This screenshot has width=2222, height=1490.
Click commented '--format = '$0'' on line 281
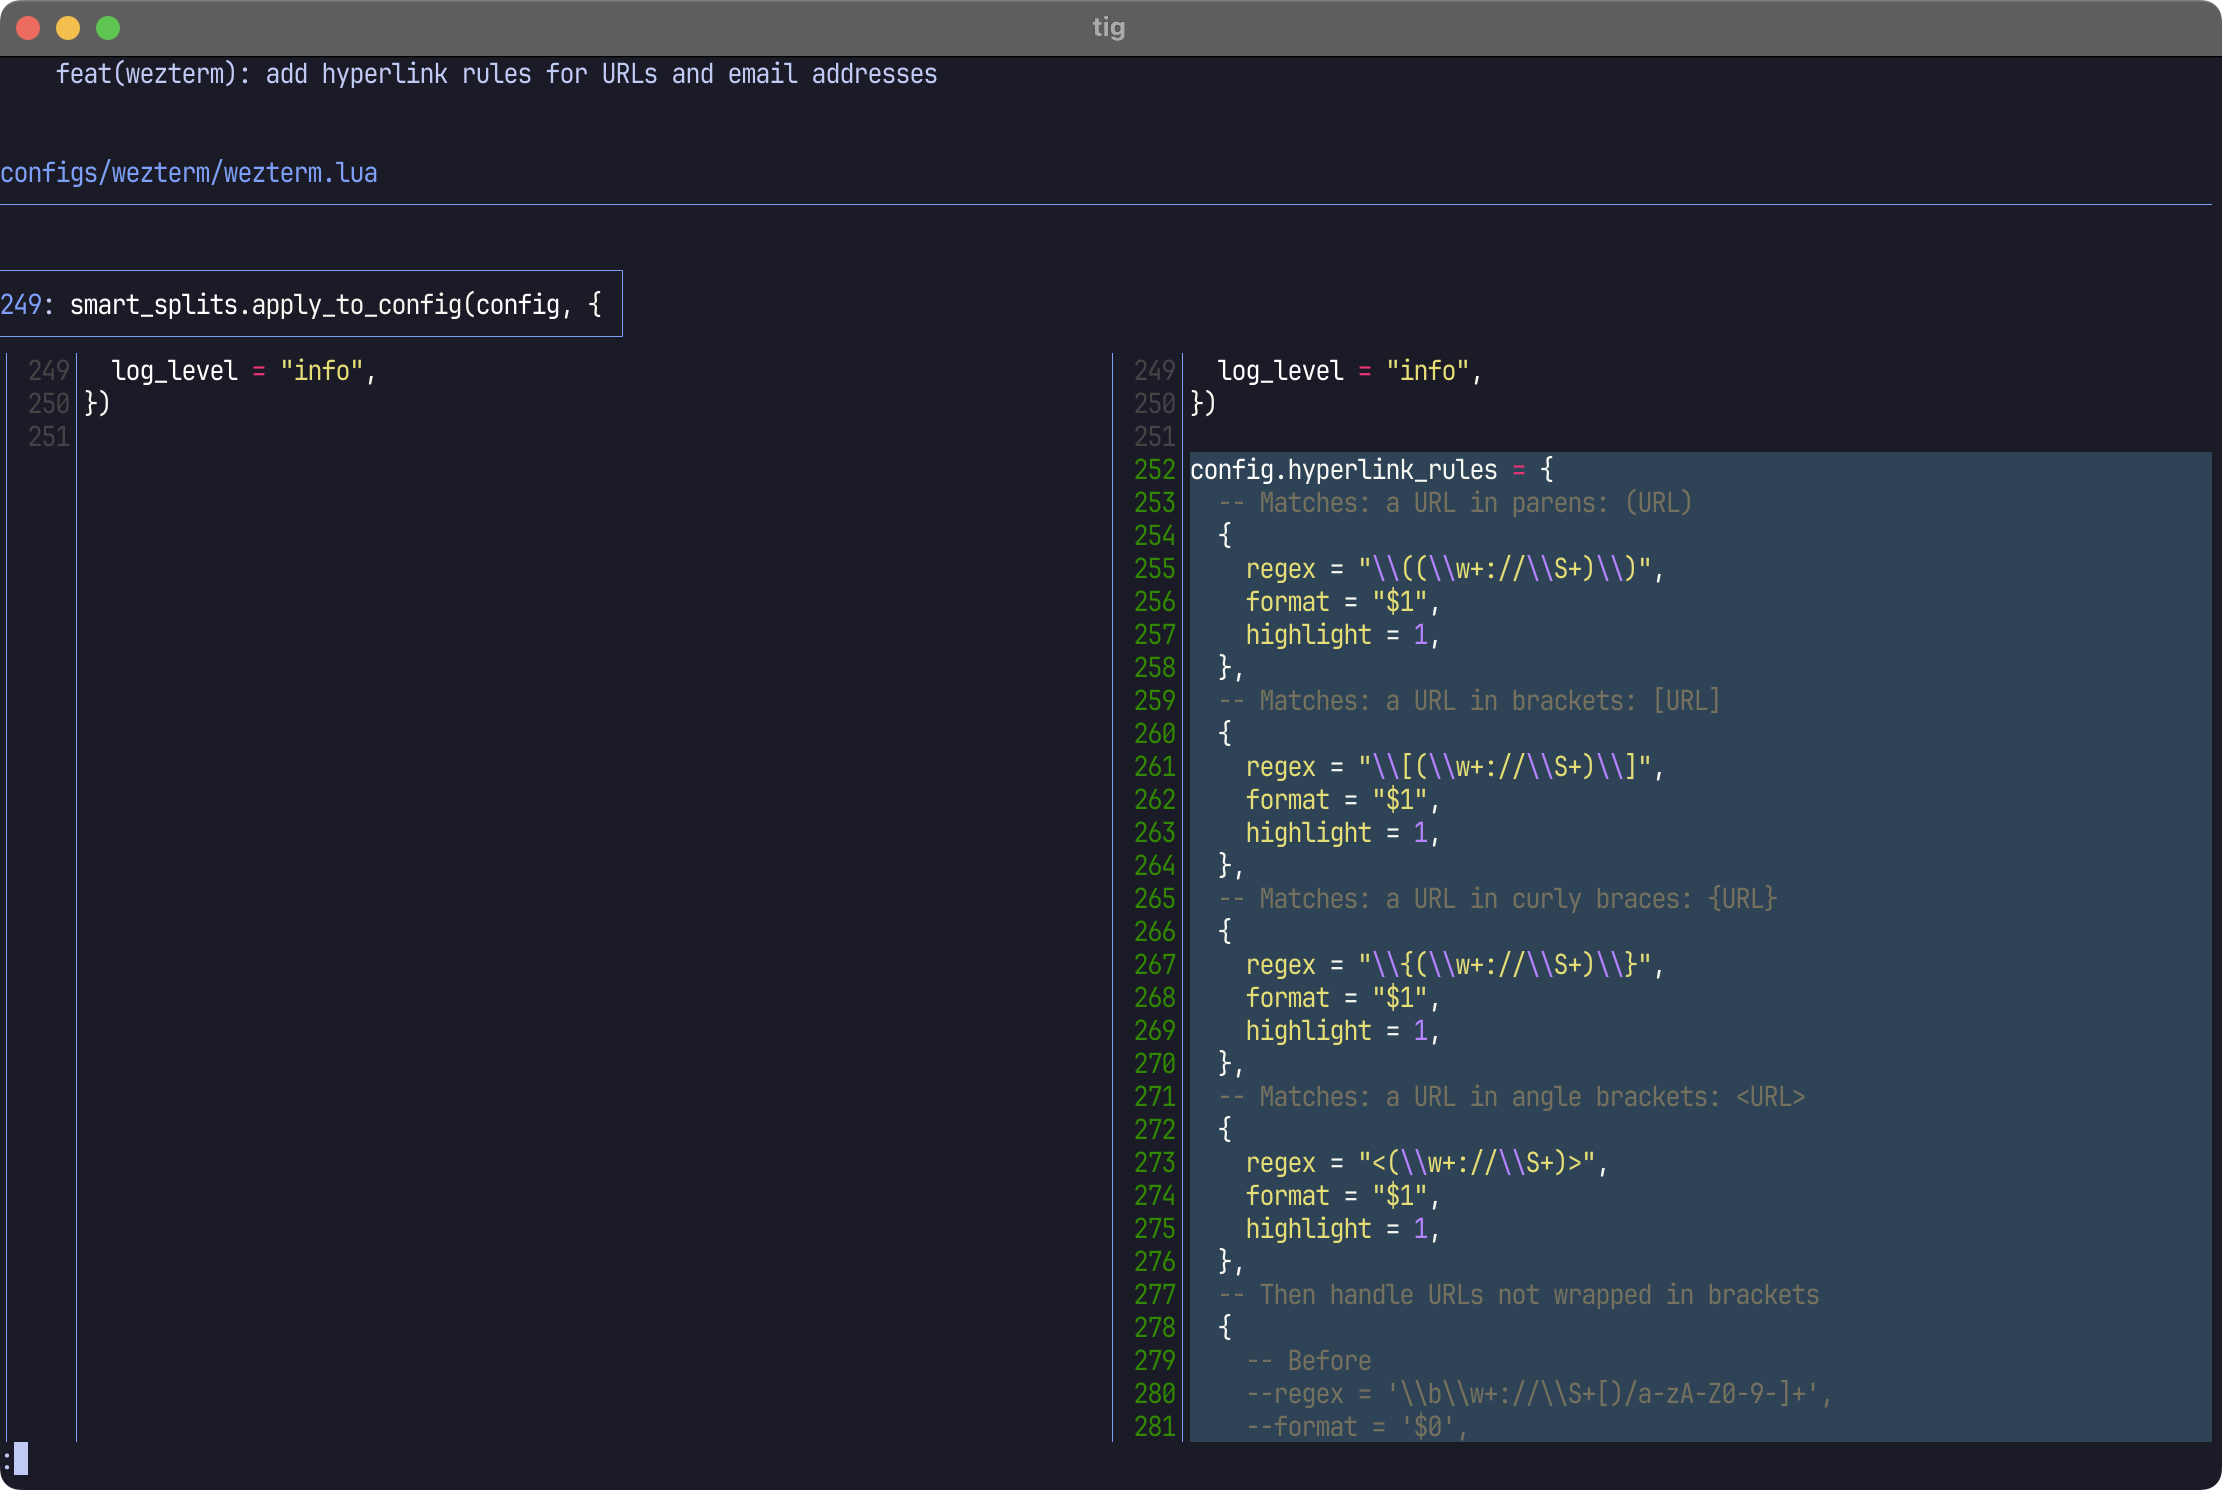1357,1427
